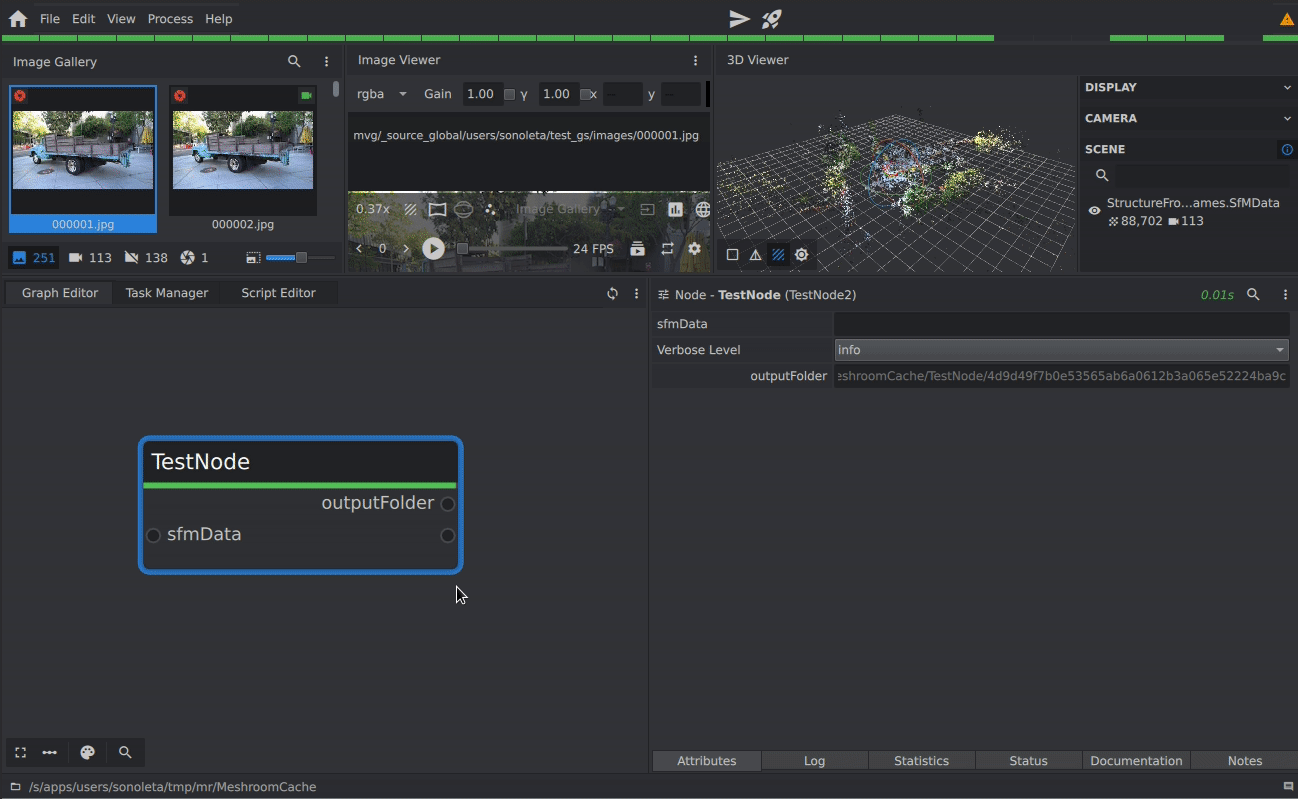This screenshot has width=1298, height=799.
Task: Click the paper plane submit icon
Action: click(x=739, y=19)
